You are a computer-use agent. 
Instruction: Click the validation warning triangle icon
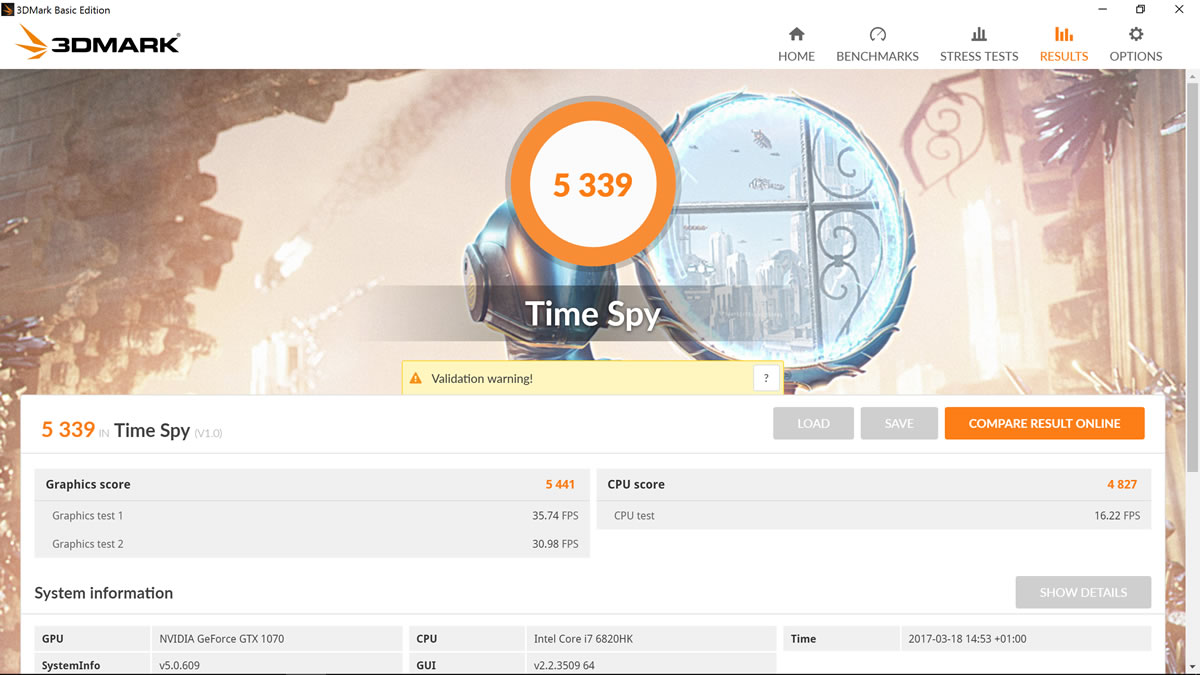[x=415, y=379]
